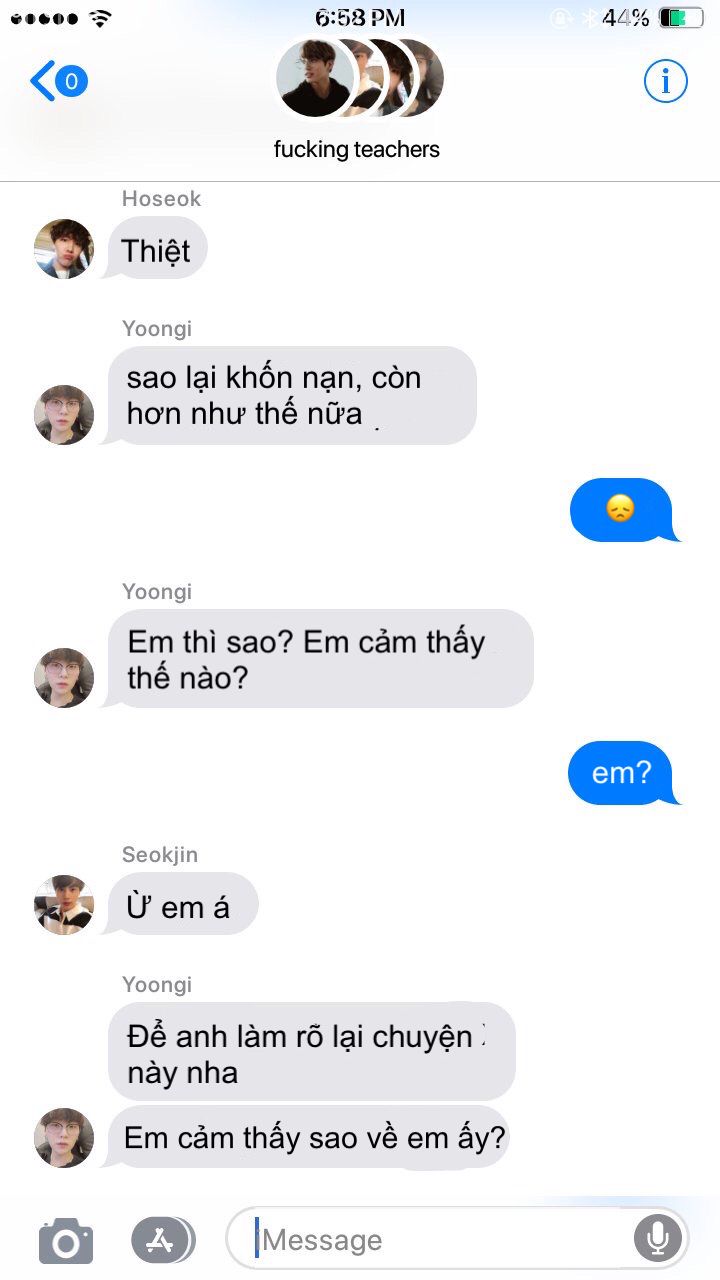Select the Để anh làm rõ lại message
720x1280 pixels.
(x=312, y=1052)
